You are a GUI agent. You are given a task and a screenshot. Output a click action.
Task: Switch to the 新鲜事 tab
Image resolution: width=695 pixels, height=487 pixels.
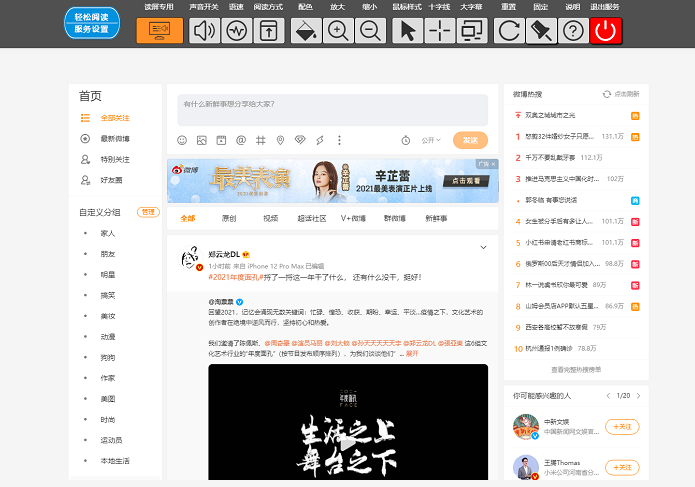[x=436, y=218]
